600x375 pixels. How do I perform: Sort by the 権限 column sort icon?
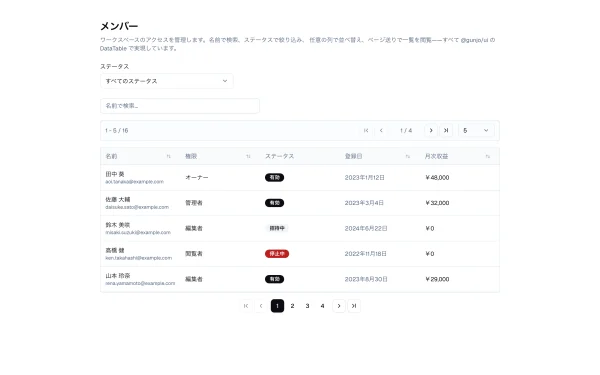pos(248,156)
